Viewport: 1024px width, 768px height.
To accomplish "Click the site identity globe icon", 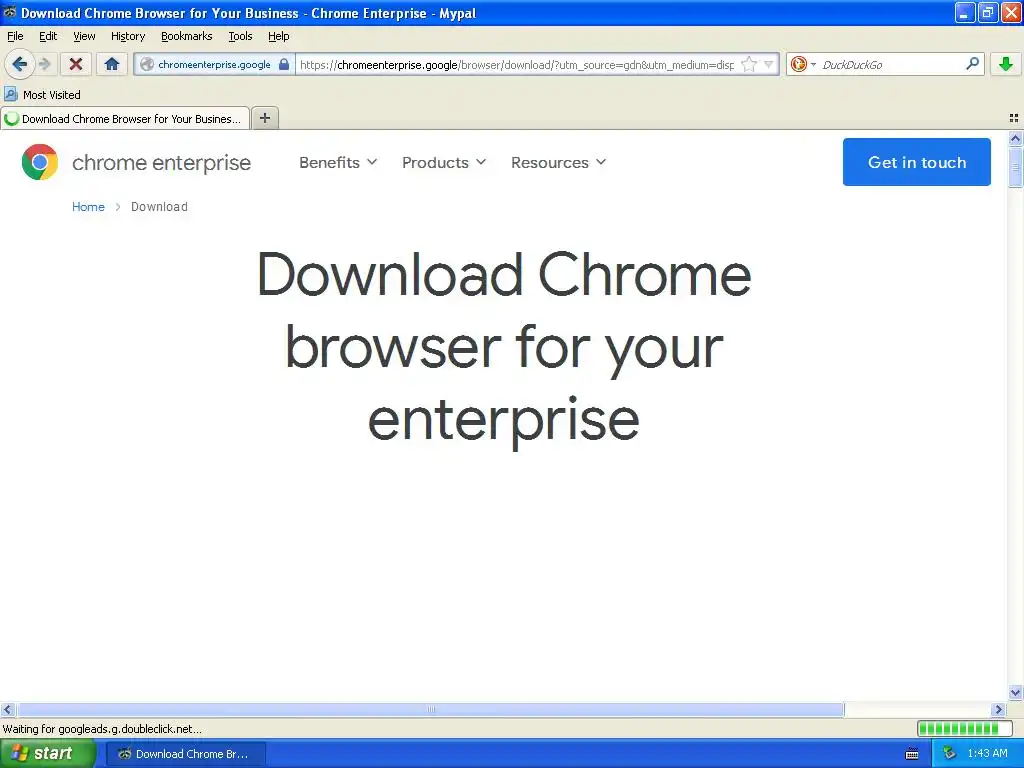I will (147, 64).
